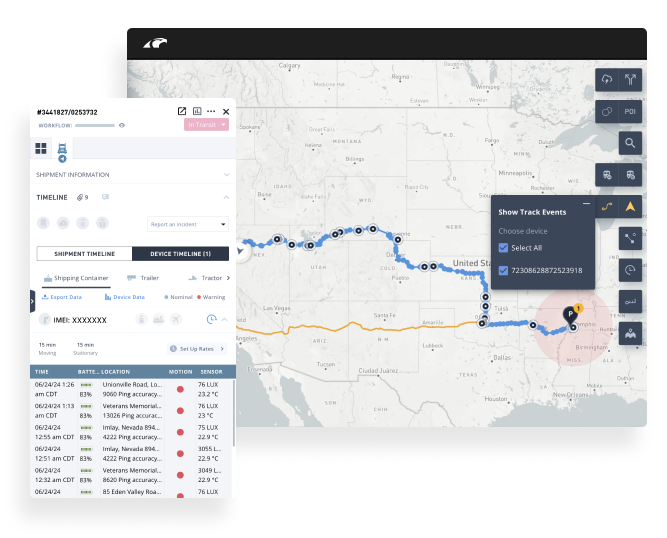Screen dimensions: 667x538
Task: Open timeline comments icon
Action: click(105, 197)
